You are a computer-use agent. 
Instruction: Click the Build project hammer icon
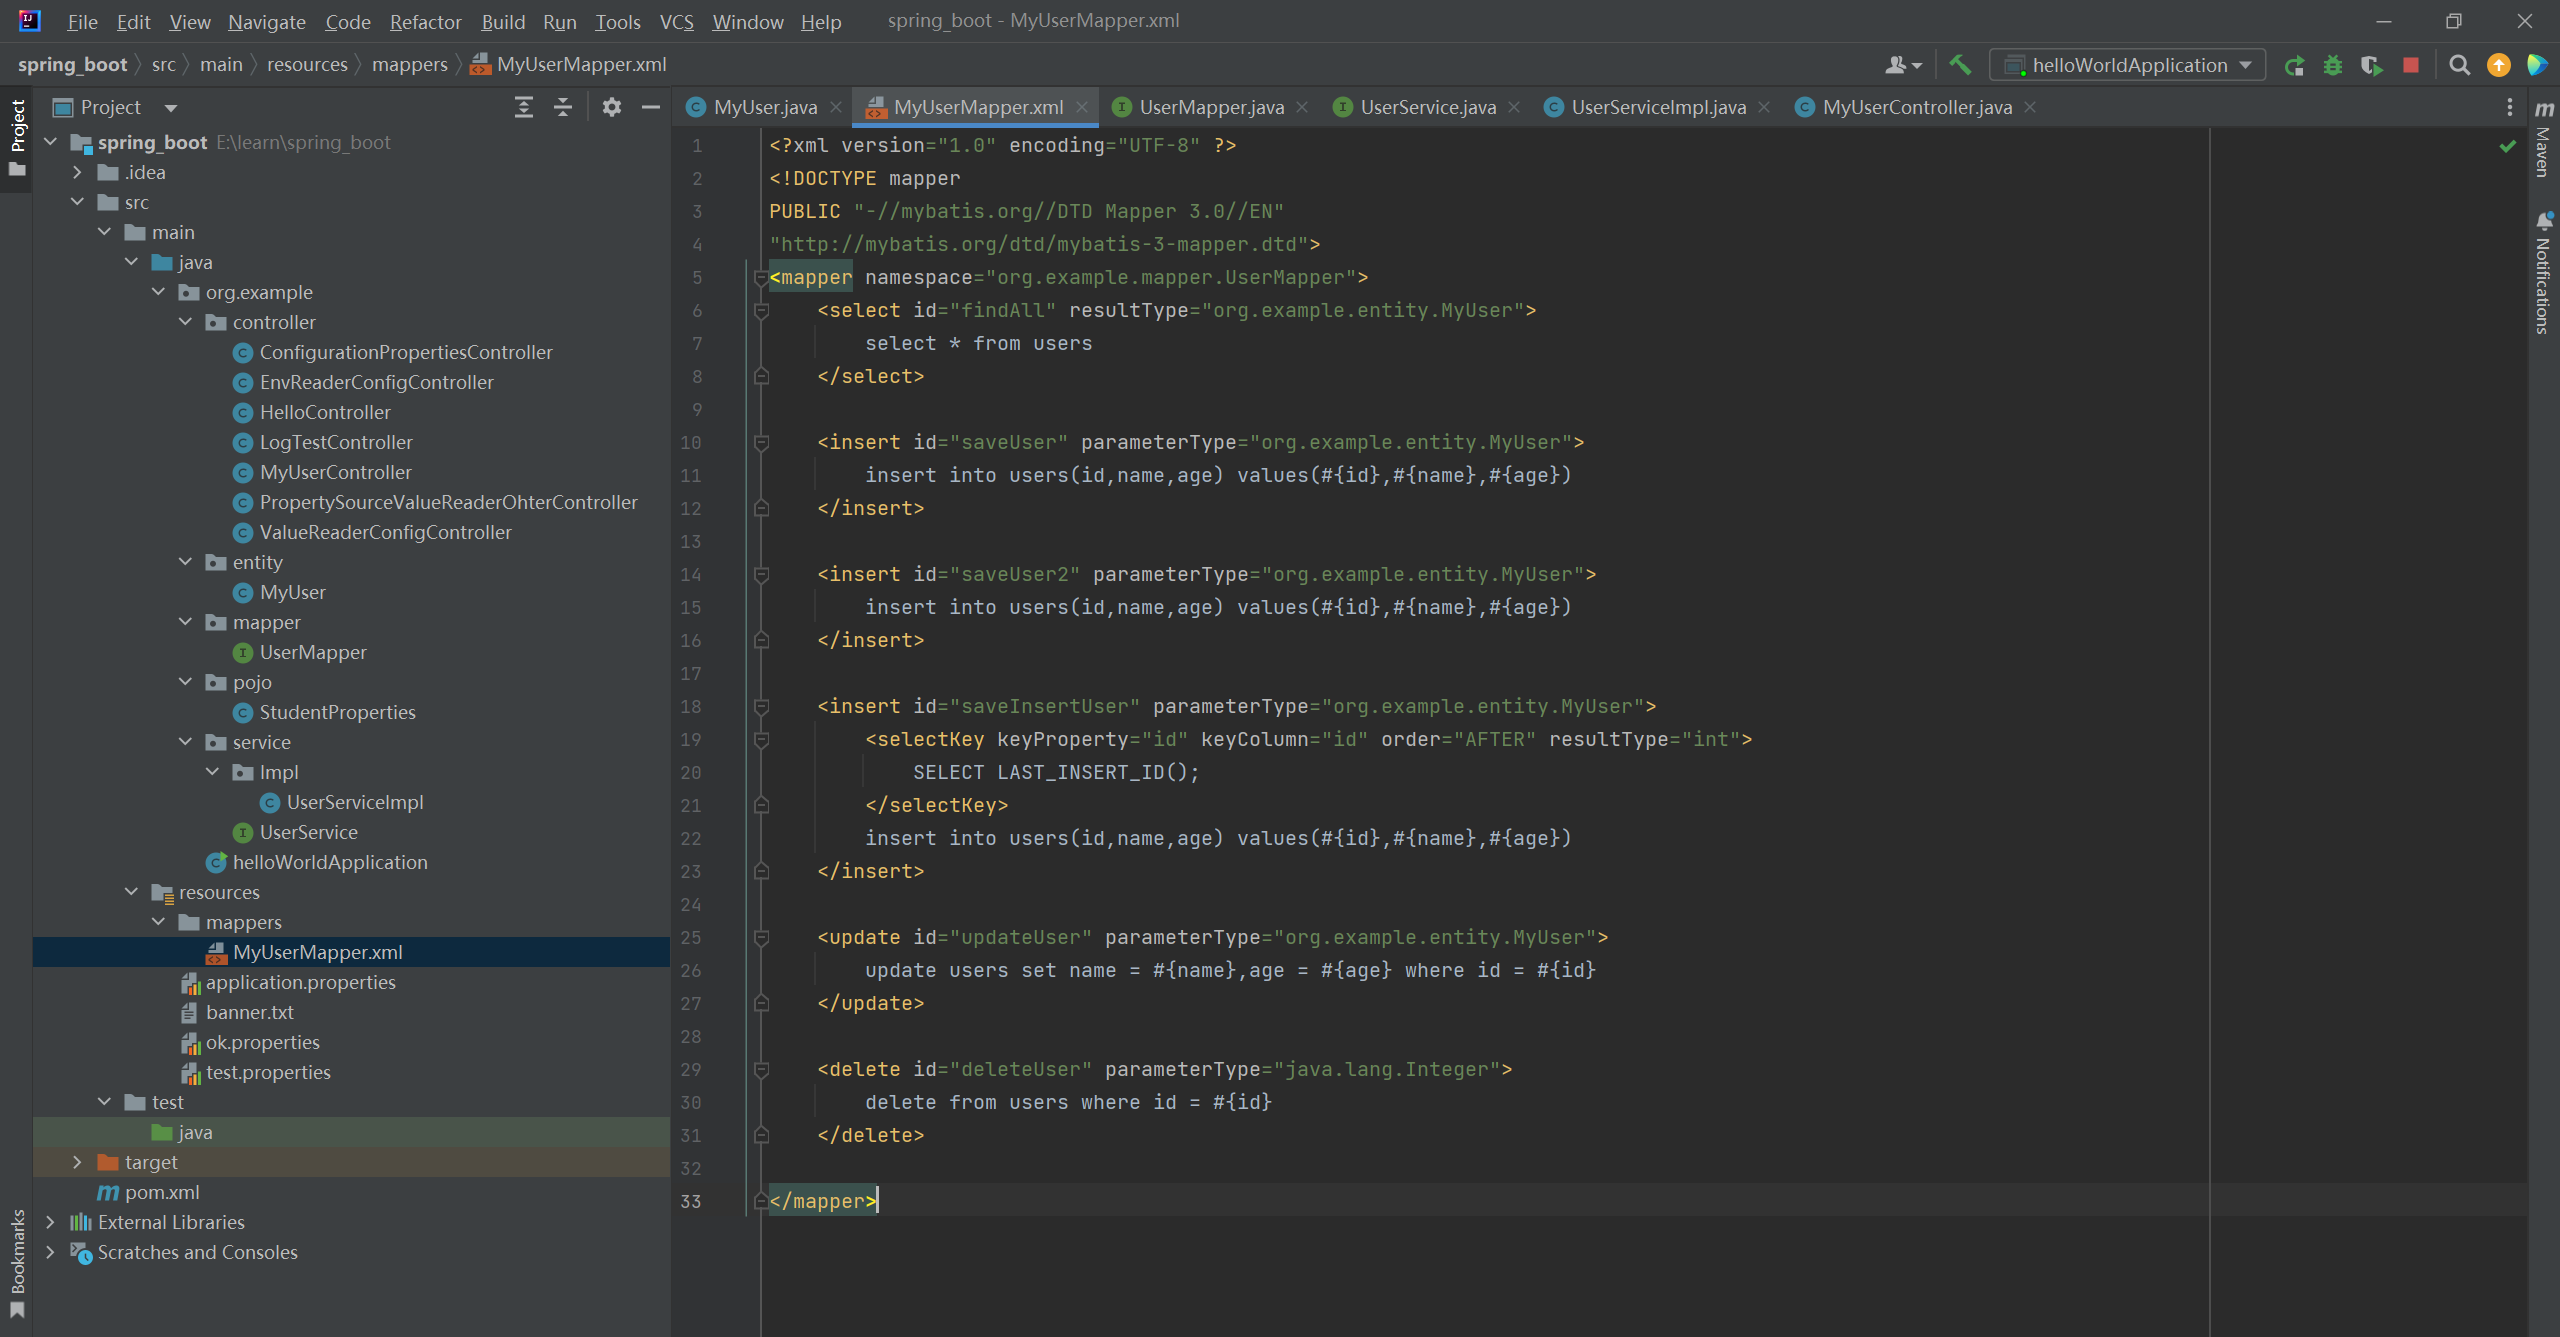tap(1960, 65)
